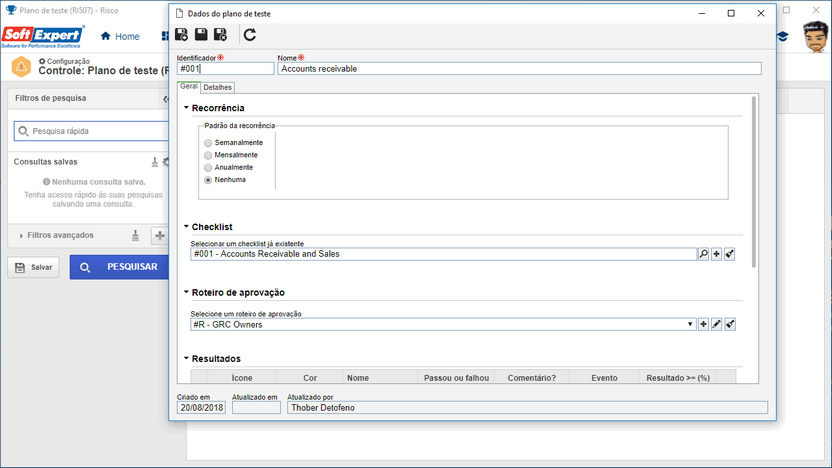Viewport: 832px width, 468px height.
Task: Click the dialog vertical scrollbar
Action: (x=754, y=182)
